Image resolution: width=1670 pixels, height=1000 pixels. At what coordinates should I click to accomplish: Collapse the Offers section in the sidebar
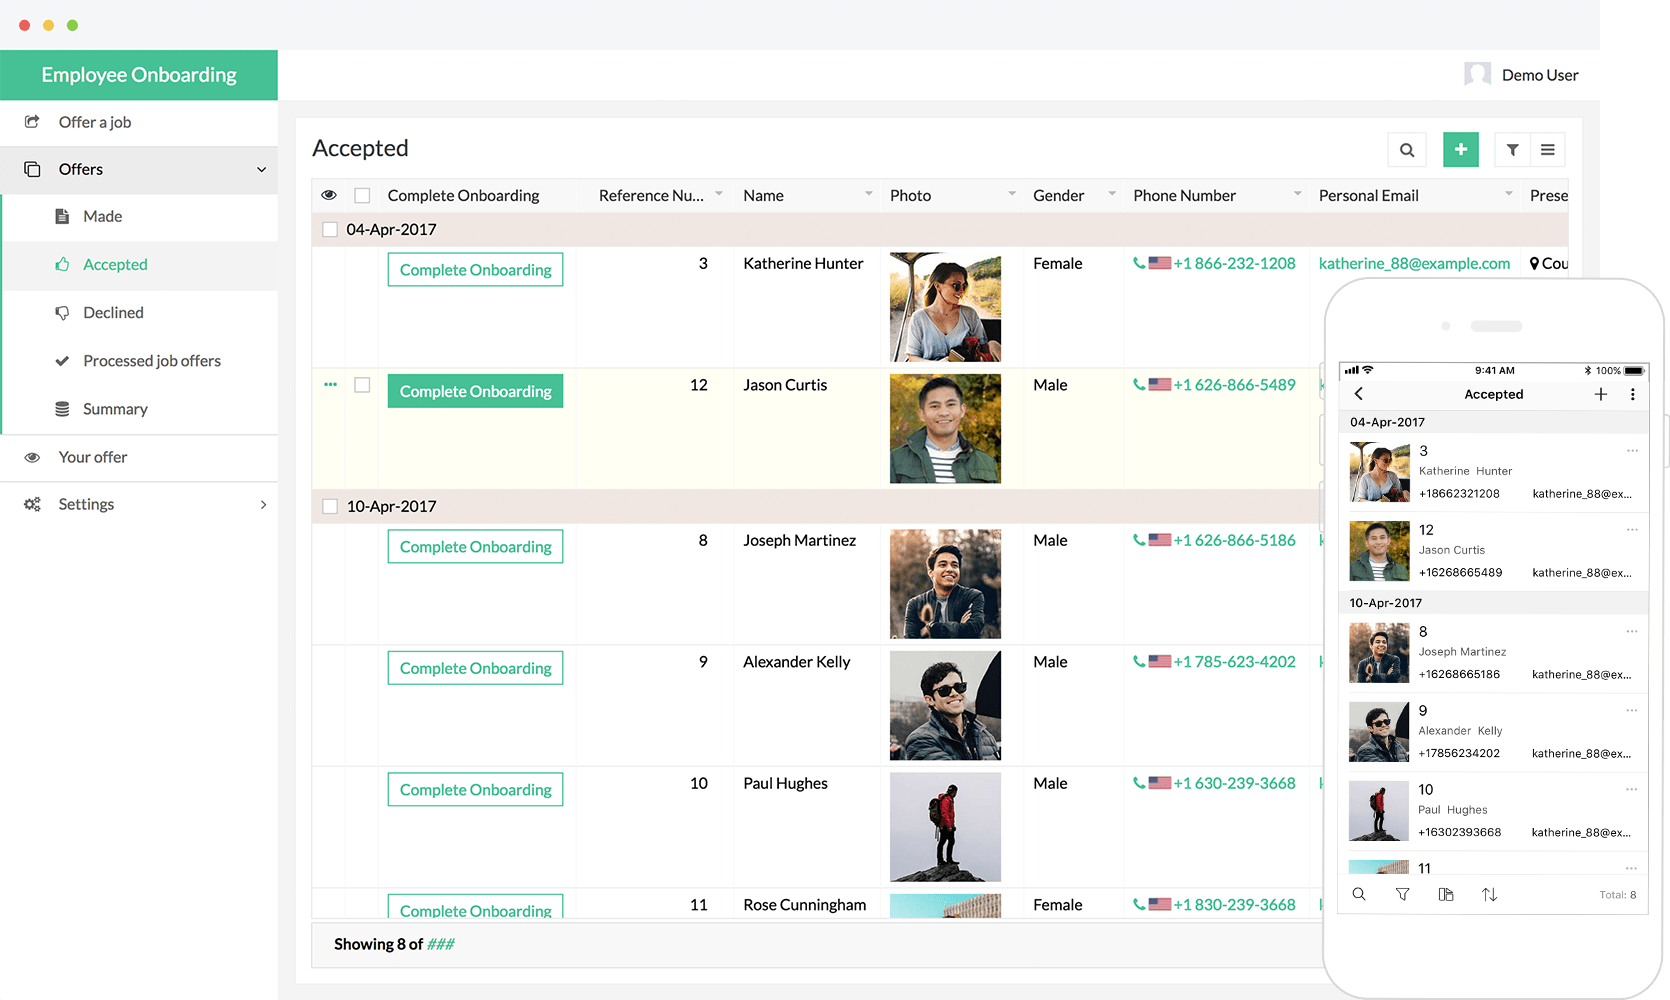click(262, 169)
